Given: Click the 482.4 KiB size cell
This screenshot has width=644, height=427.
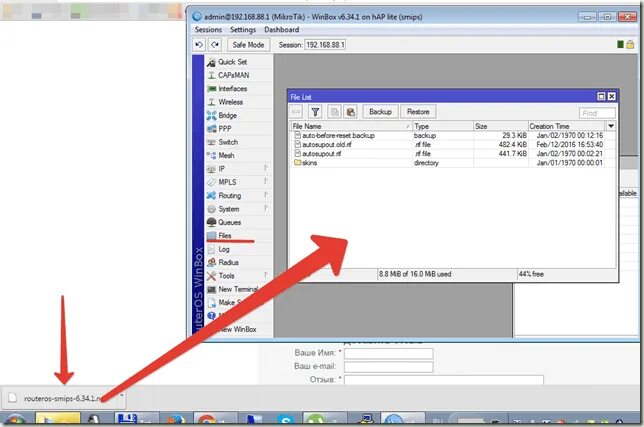Looking at the screenshot, I should [x=513, y=145].
